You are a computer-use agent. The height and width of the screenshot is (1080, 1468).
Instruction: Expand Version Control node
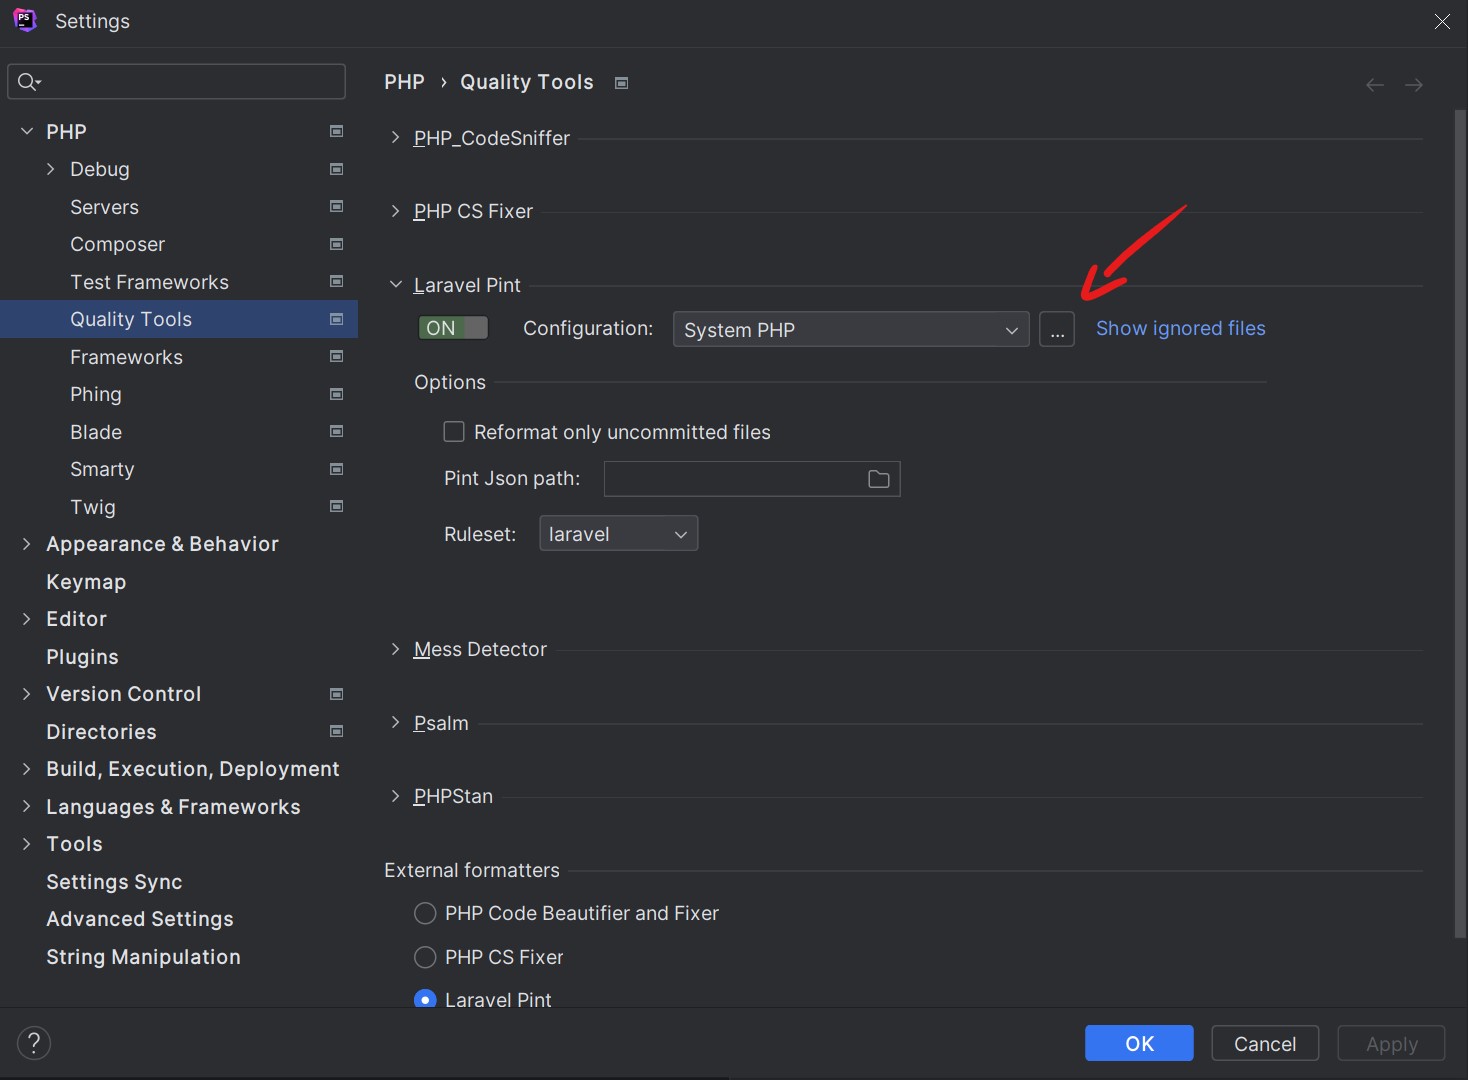pos(27,694)
